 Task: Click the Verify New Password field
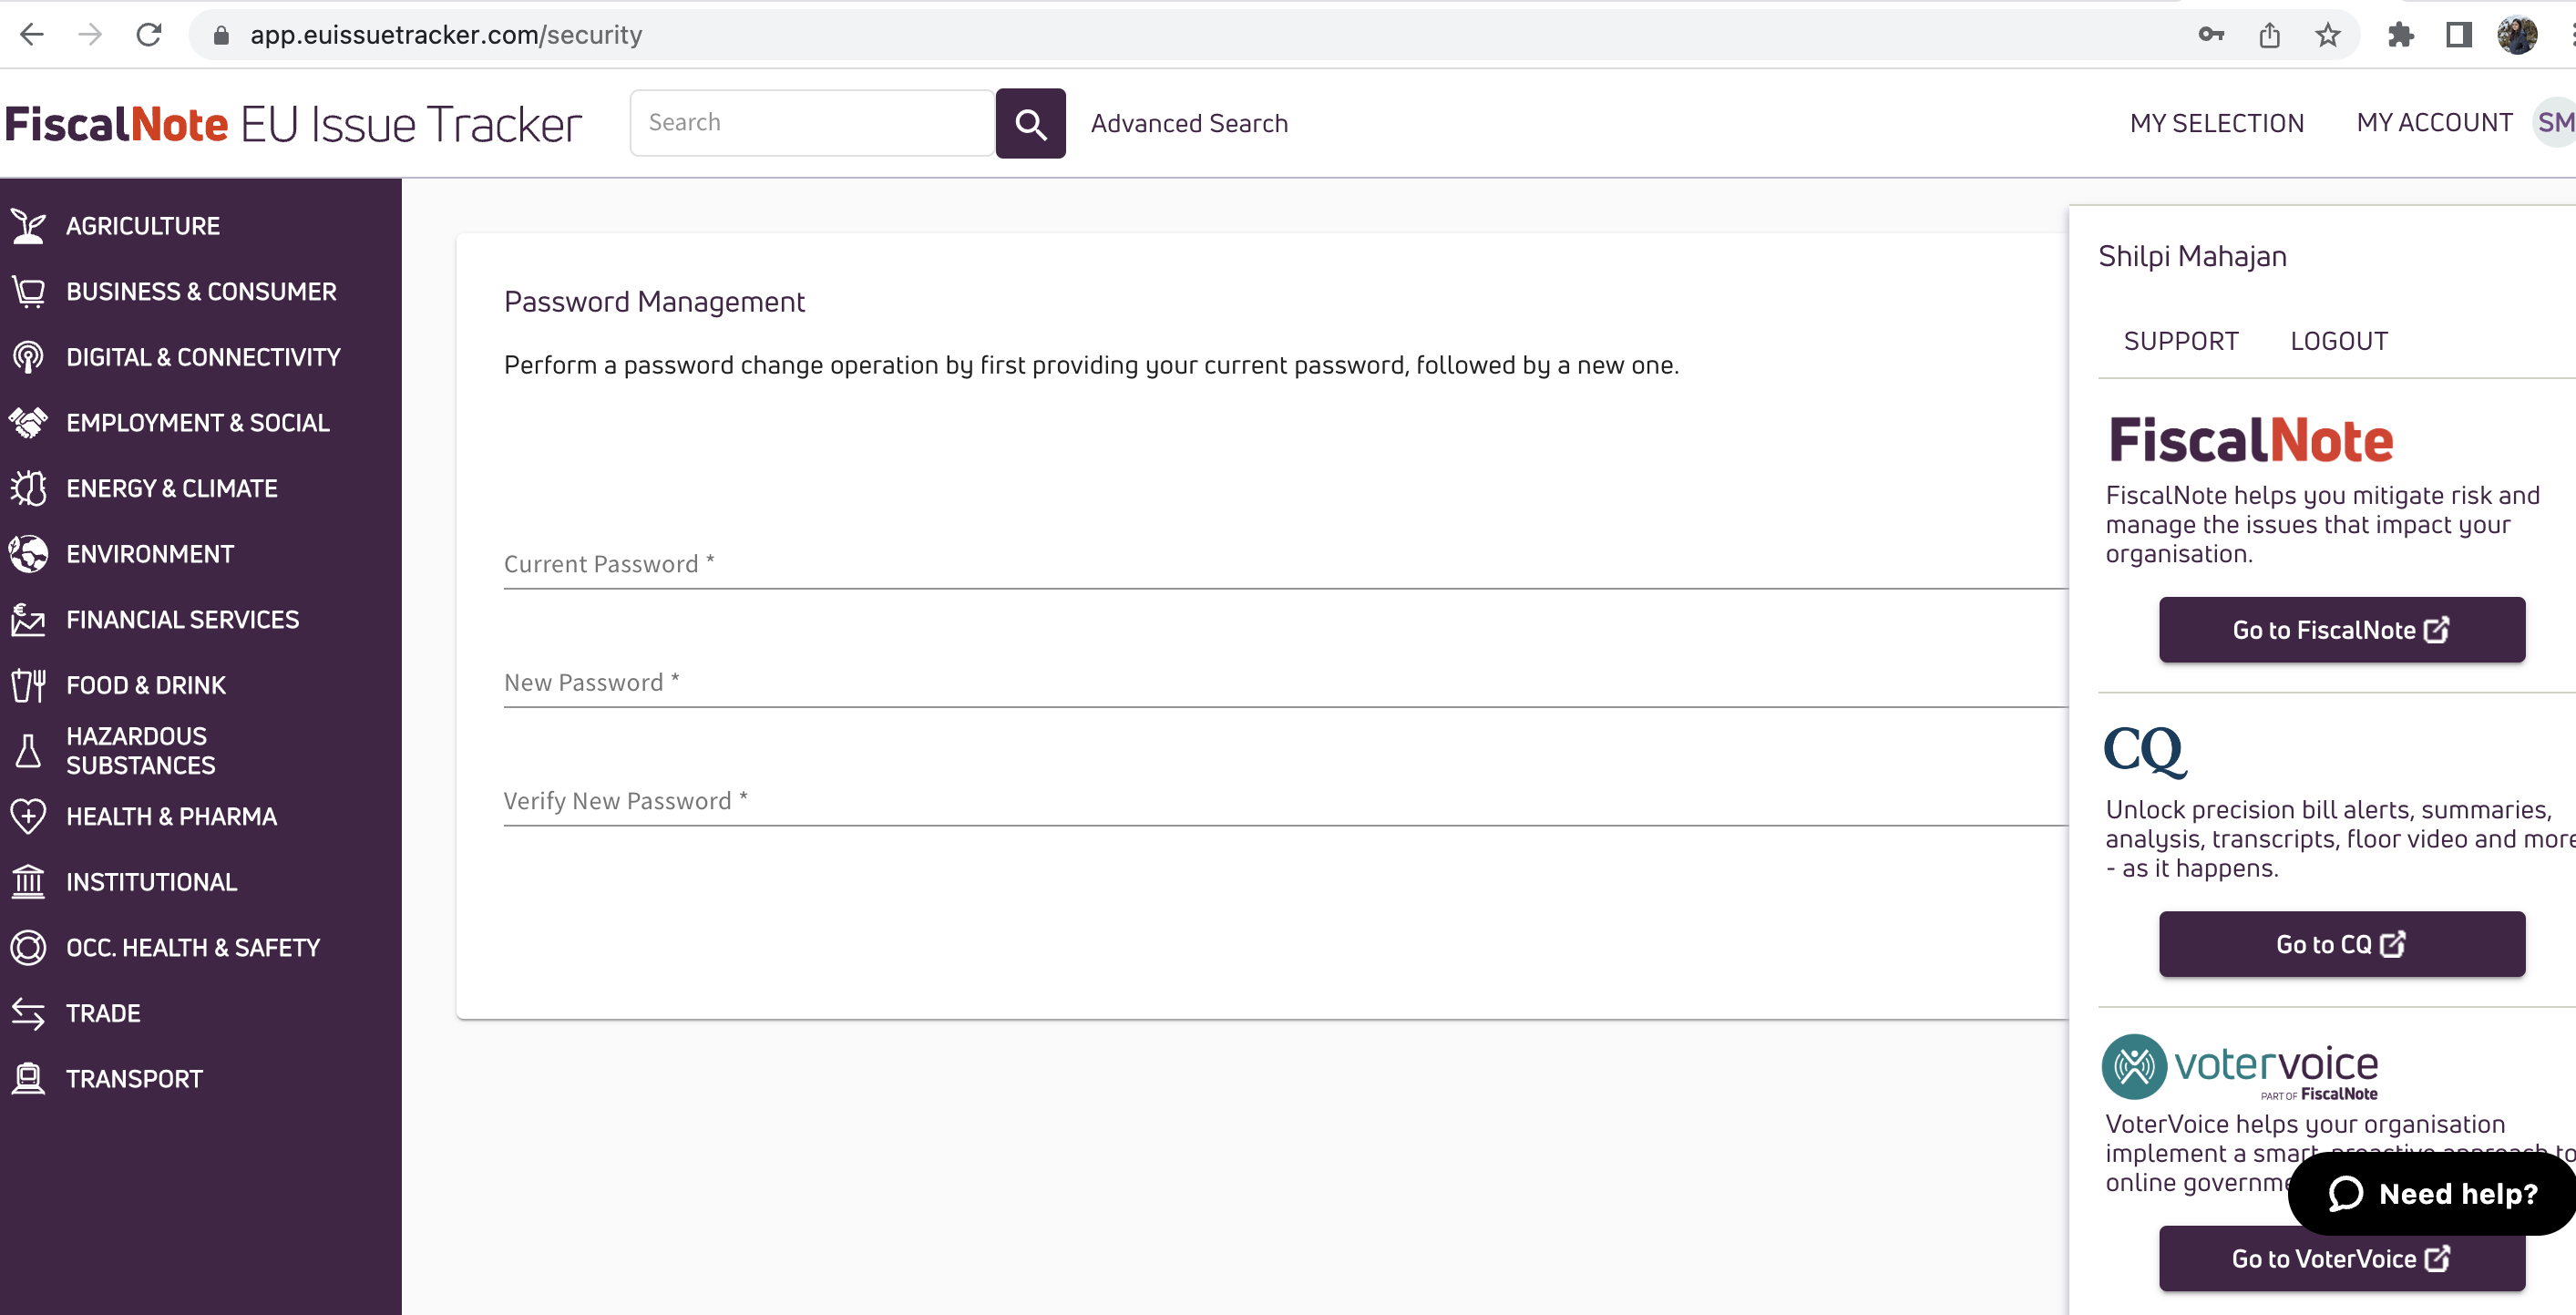[x=1285, y=801]
